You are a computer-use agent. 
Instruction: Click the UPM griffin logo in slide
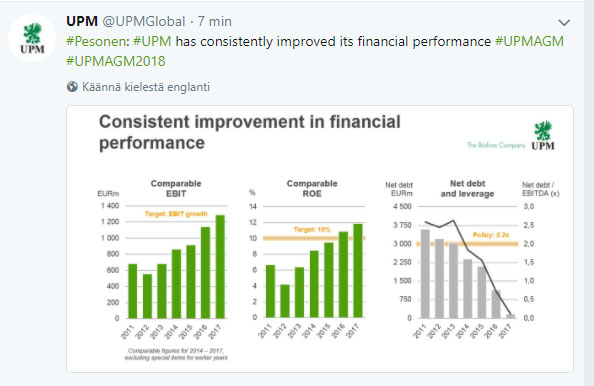(x=543, y=136)
